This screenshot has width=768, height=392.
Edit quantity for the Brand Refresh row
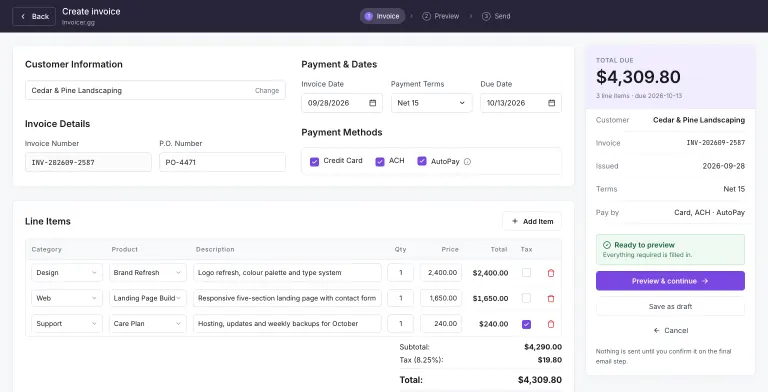401,272
